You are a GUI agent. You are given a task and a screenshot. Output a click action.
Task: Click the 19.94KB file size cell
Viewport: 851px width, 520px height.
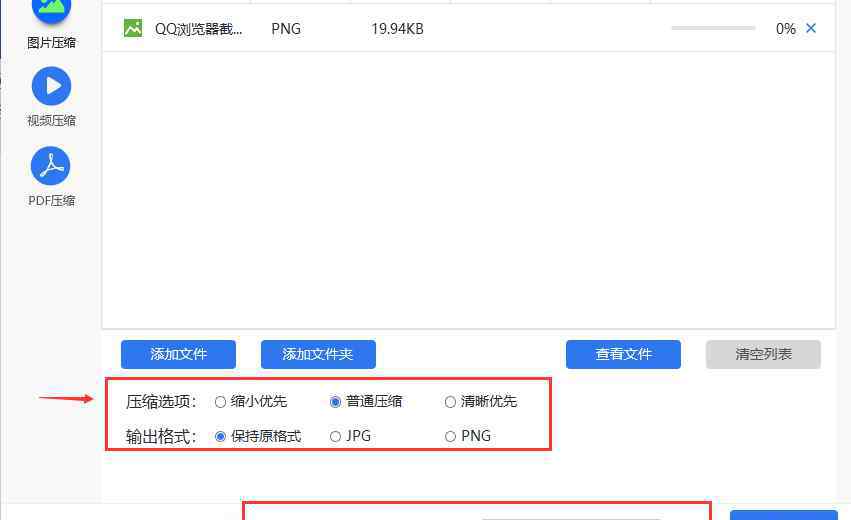(x=397, y=29)
